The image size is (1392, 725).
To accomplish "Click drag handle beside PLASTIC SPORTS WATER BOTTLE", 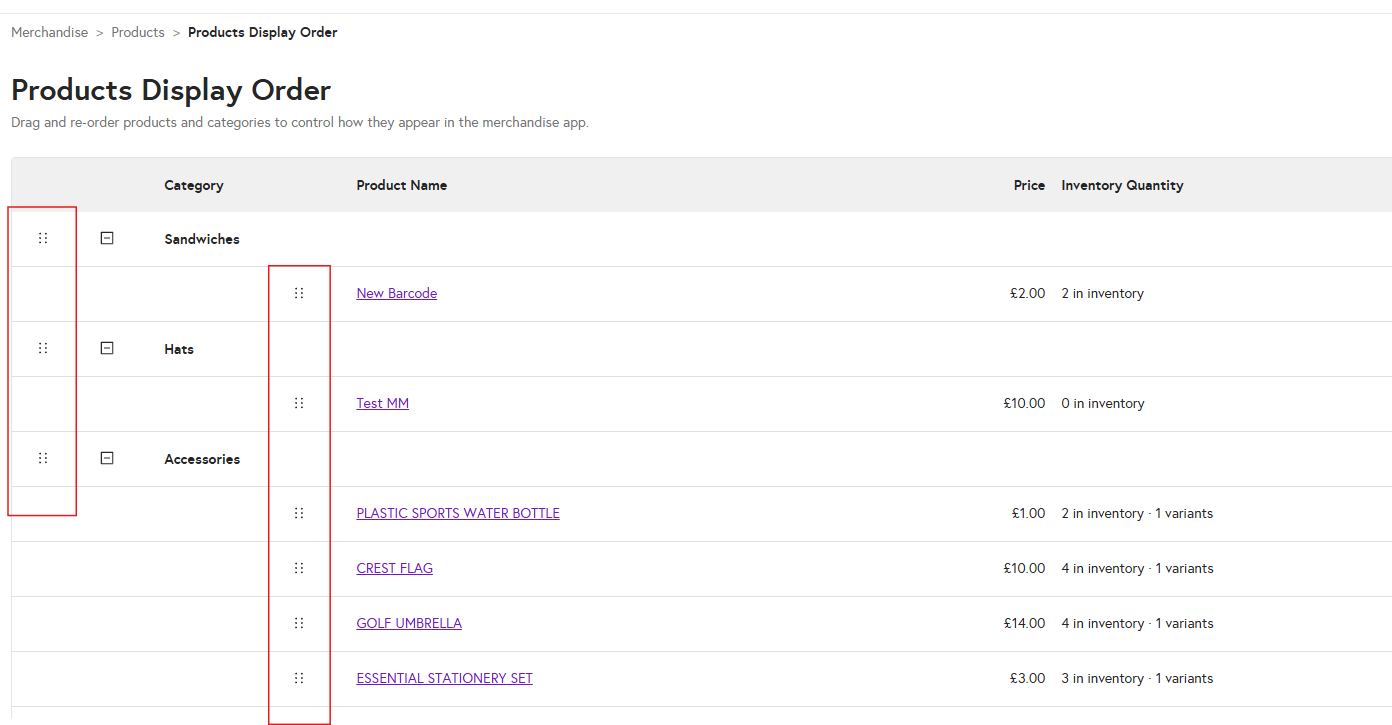I will 299,513.
